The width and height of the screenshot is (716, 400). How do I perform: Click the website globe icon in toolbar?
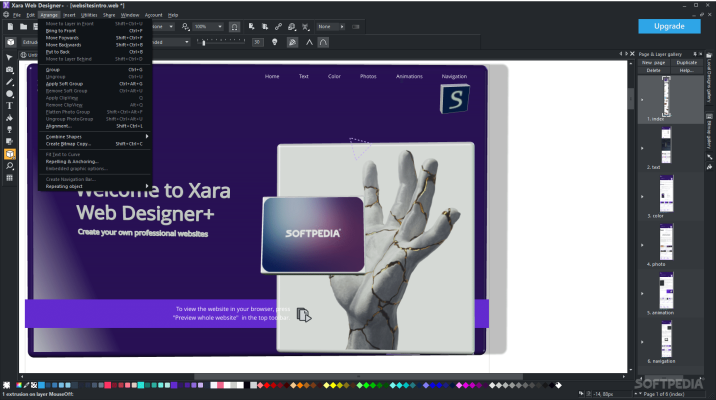click(292, 26)
